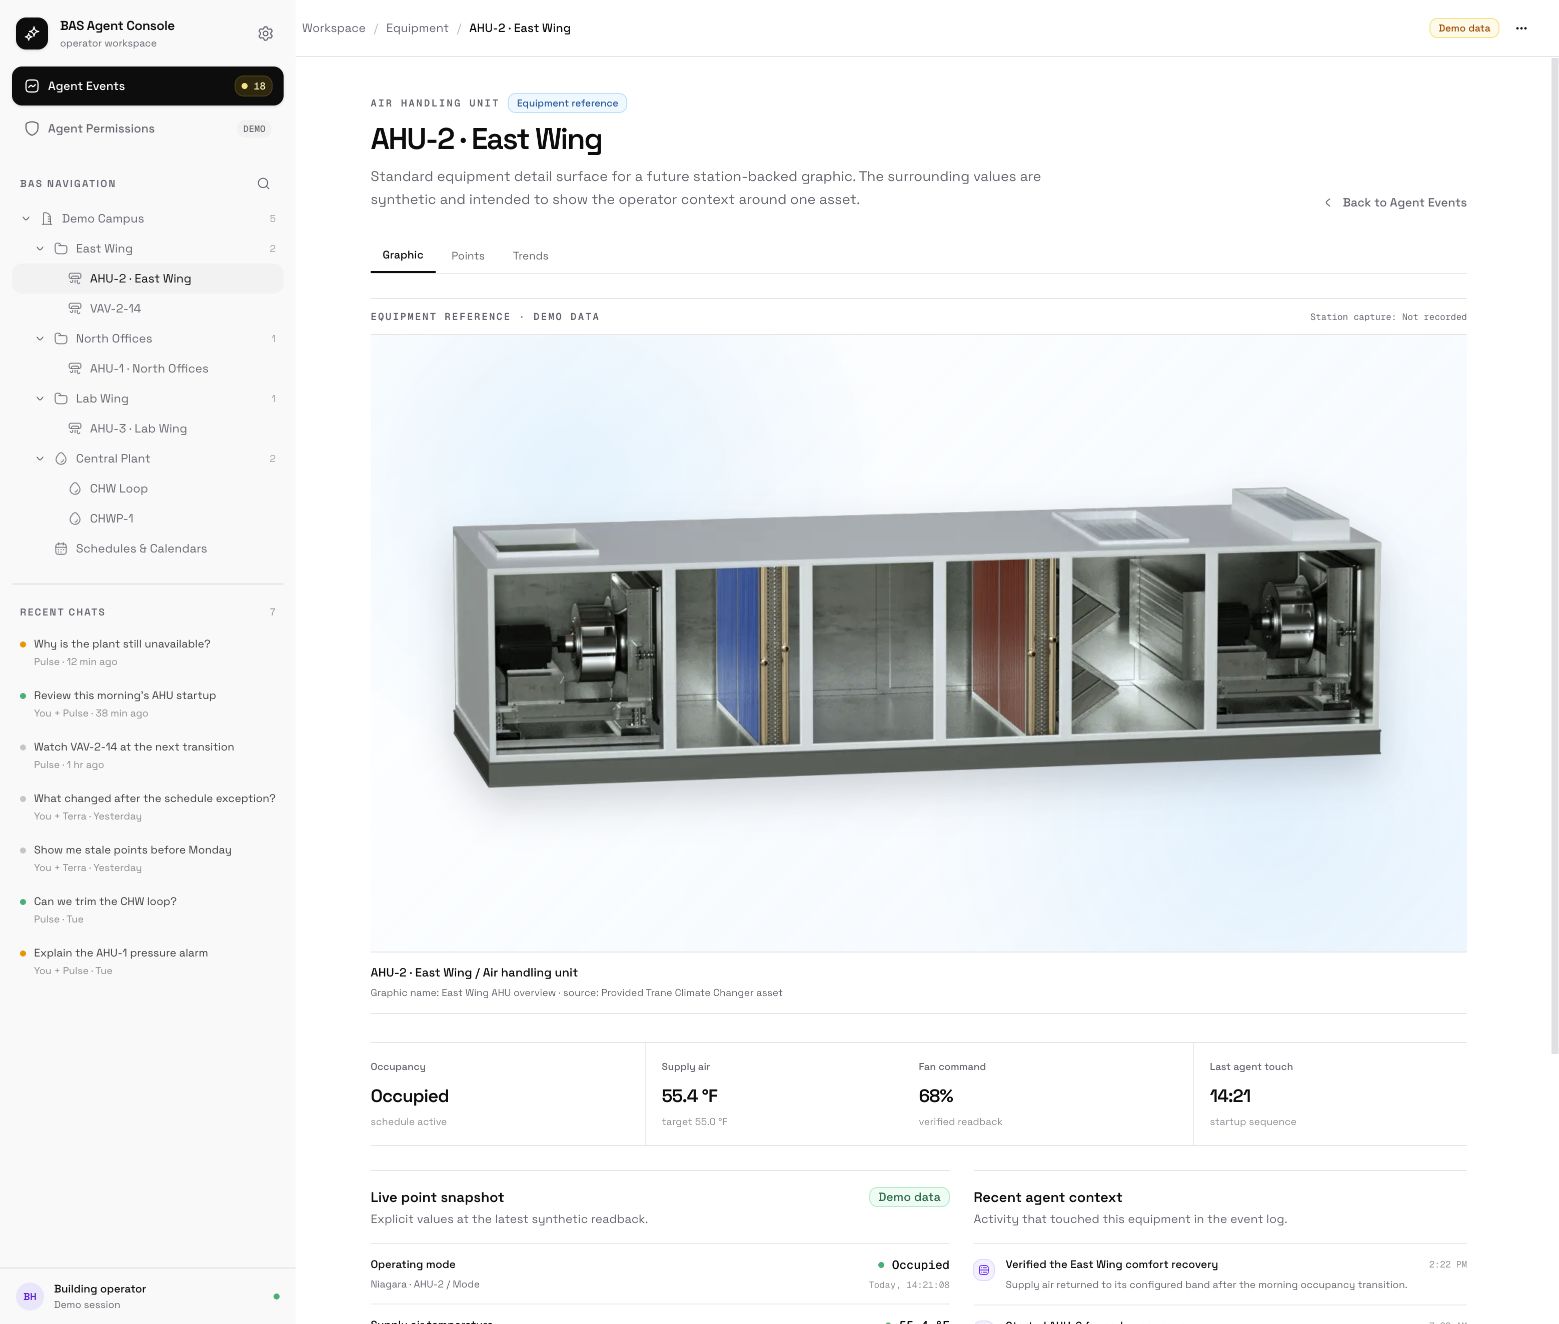Open chat 'Can we trim the CHW loop?'
The height and width of the screenshot is (1324, 1559).
[148, 910]
